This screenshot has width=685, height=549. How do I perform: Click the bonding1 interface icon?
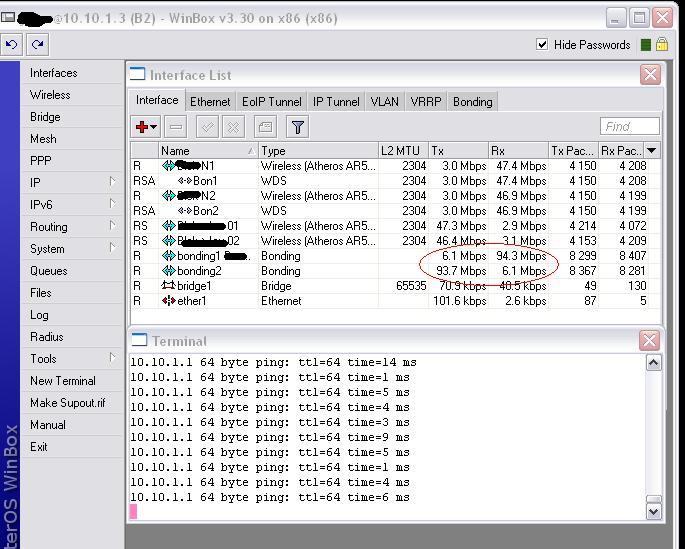click(x=169, y=256)
